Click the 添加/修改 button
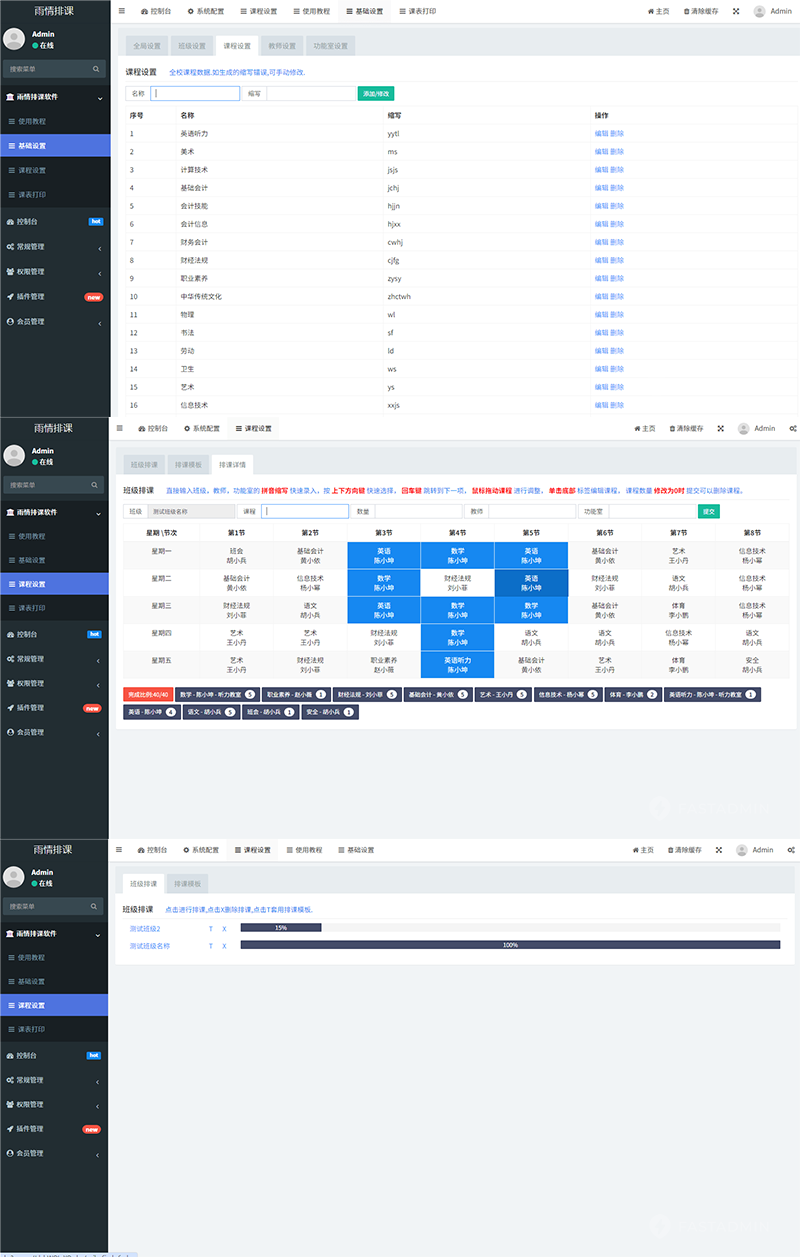The width and height of the screenshot is (800, 1257). (x=376, y=93)
